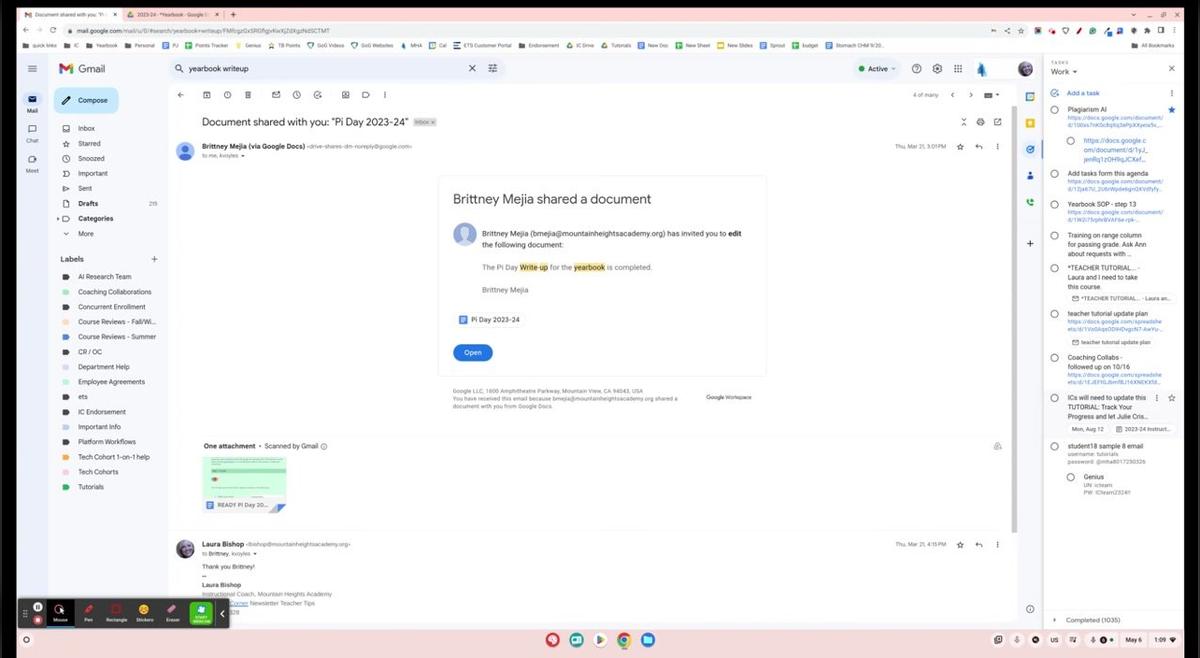Unstar the 'Plagiarism AI' task

(x=1172, y=109)
